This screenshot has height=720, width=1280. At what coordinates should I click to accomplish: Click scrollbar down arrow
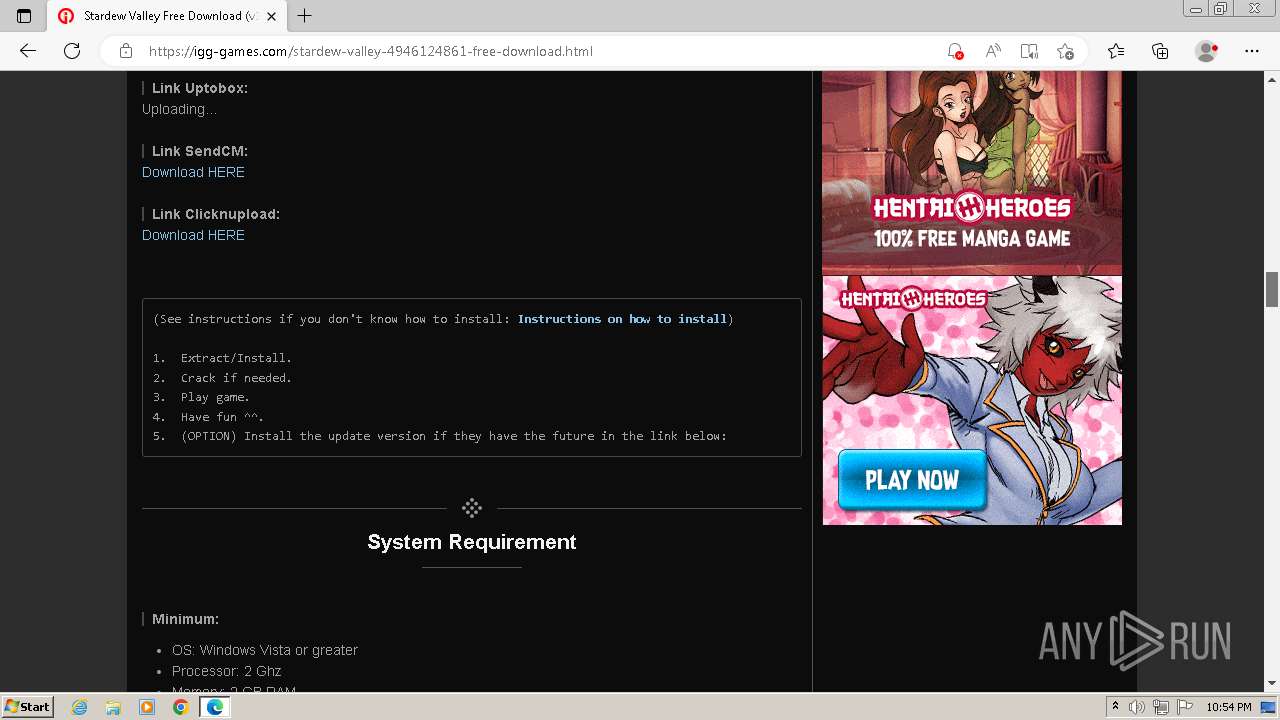1272,684
